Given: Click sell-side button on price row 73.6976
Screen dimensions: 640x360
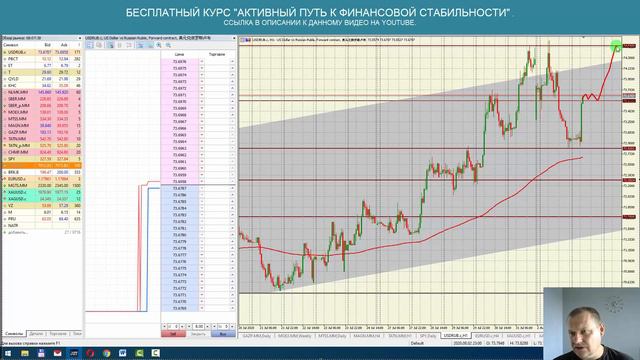Looking at the screenshot, I should pos(202,62).
